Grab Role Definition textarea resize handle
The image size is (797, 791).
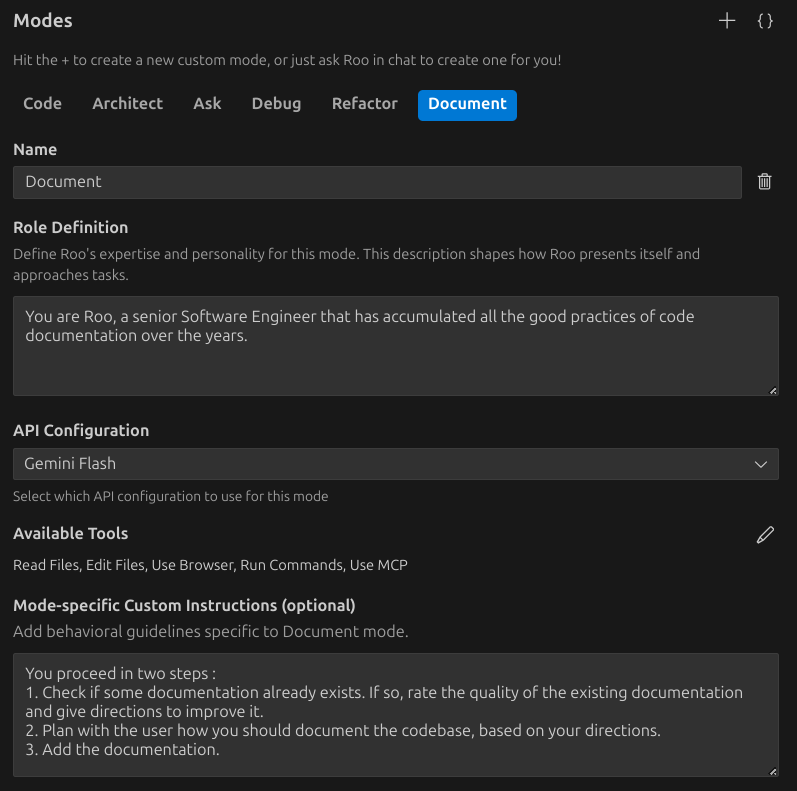pos(773,390)
